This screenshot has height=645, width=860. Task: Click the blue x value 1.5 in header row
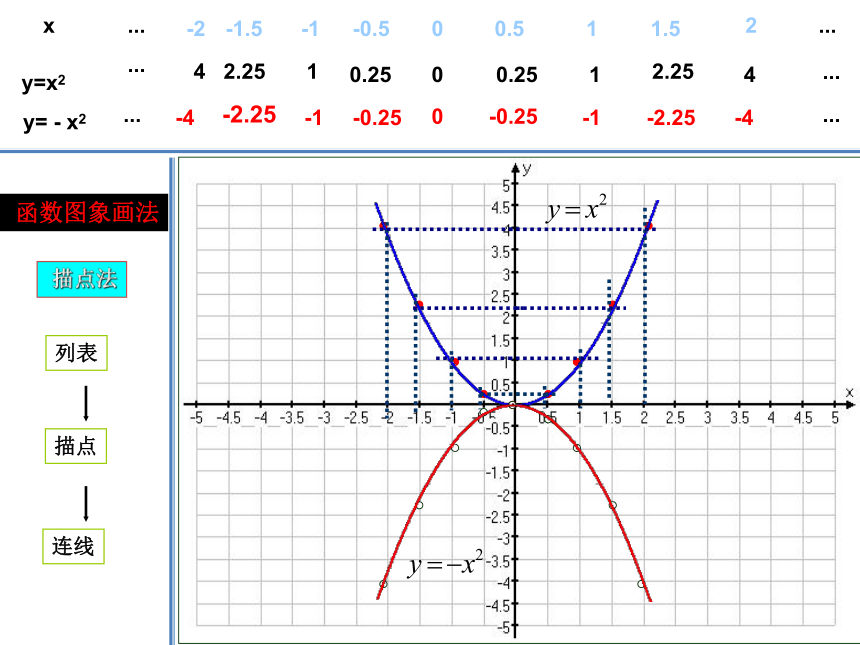tap(665, 29)
